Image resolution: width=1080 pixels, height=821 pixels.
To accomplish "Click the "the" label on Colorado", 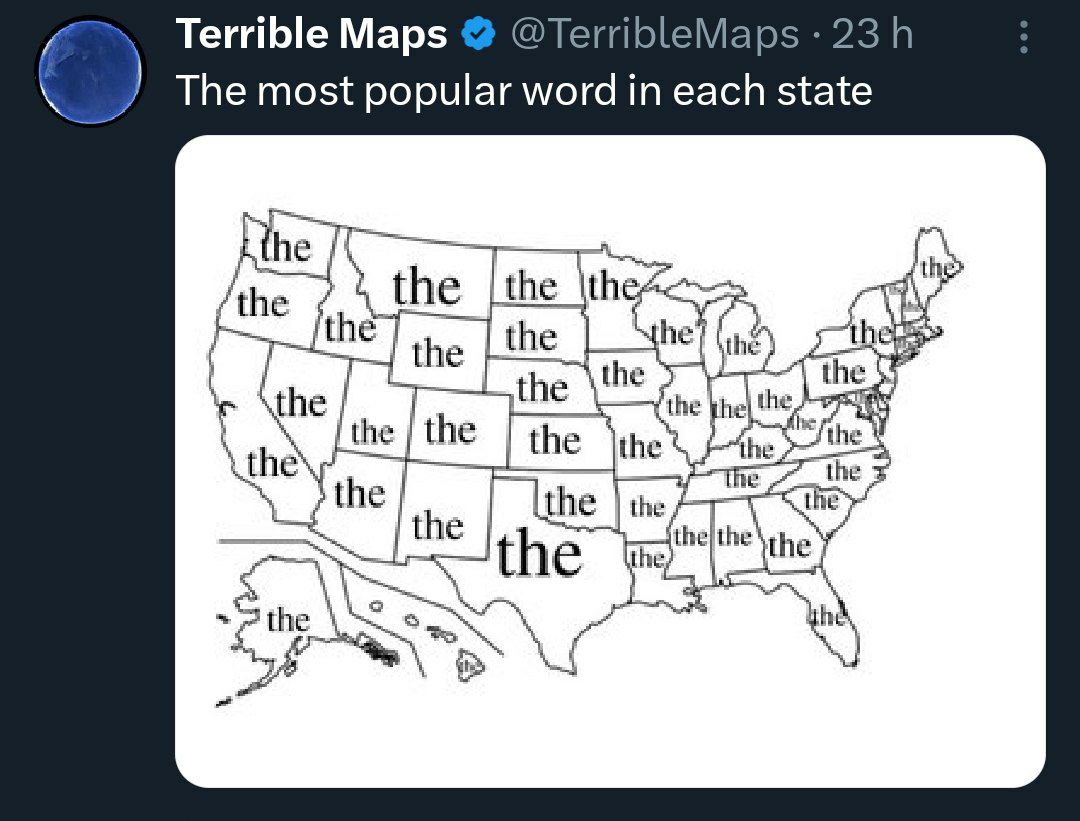I will point(450,430).
